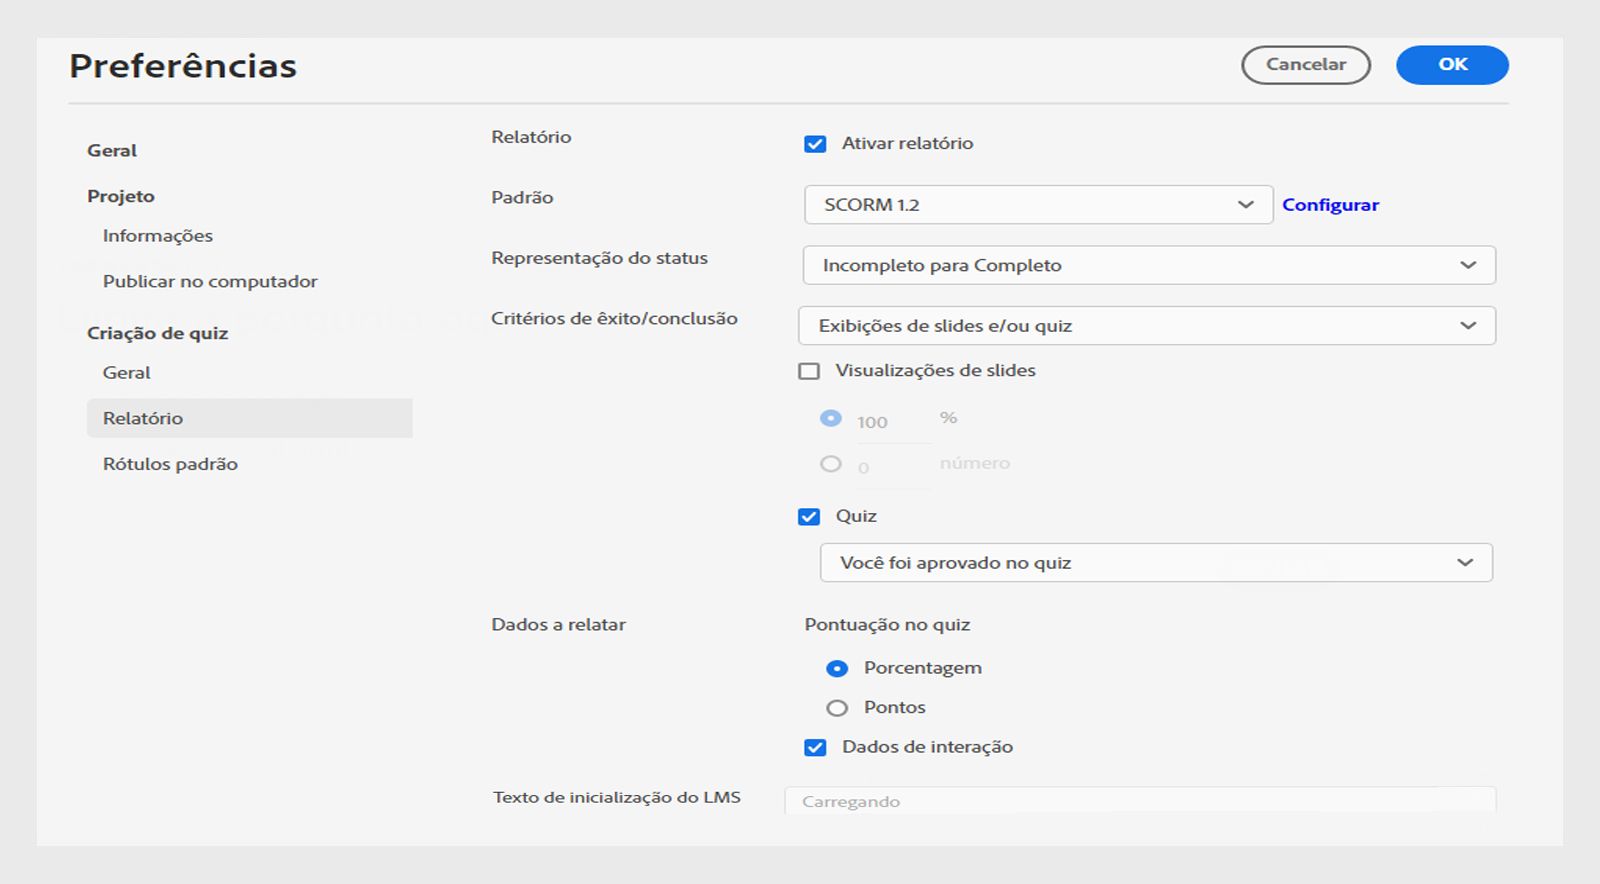Select the Pontos radio button
Image resolution: width=1600 pixels, height=884 pixels.
pyautogui.click(x=837, y=708)
